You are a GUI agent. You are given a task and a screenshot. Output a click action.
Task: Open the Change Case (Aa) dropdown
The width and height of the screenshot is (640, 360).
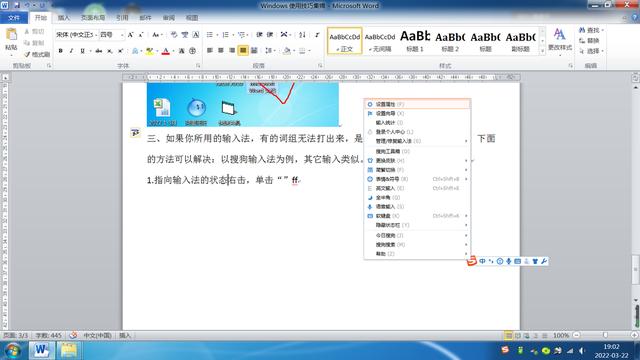pos(157,35)
